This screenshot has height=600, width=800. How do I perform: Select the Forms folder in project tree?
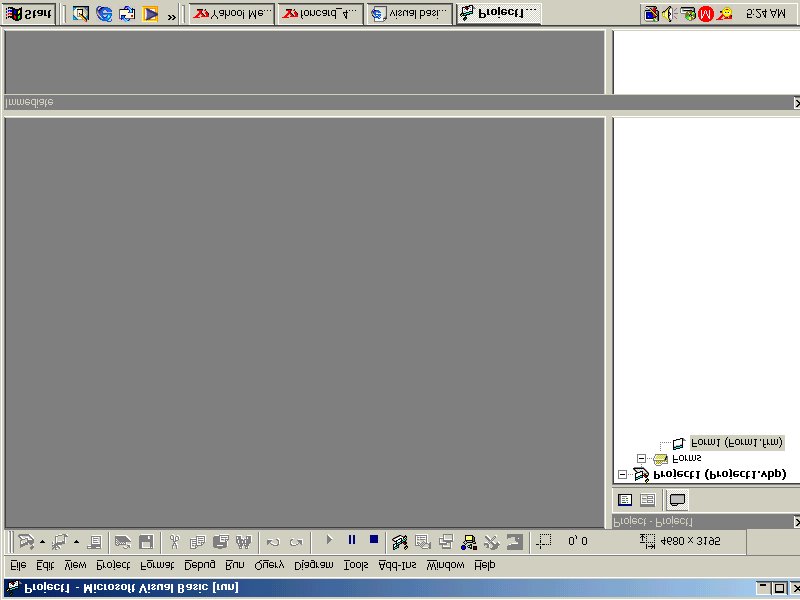click(686, 458)
